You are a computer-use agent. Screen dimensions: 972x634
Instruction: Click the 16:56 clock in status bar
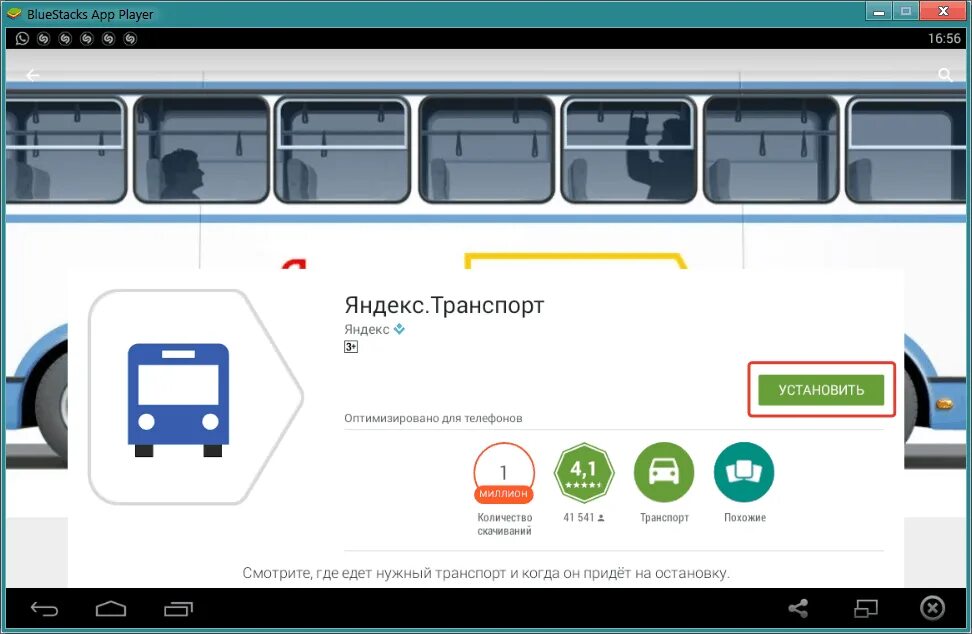[944, 38]
